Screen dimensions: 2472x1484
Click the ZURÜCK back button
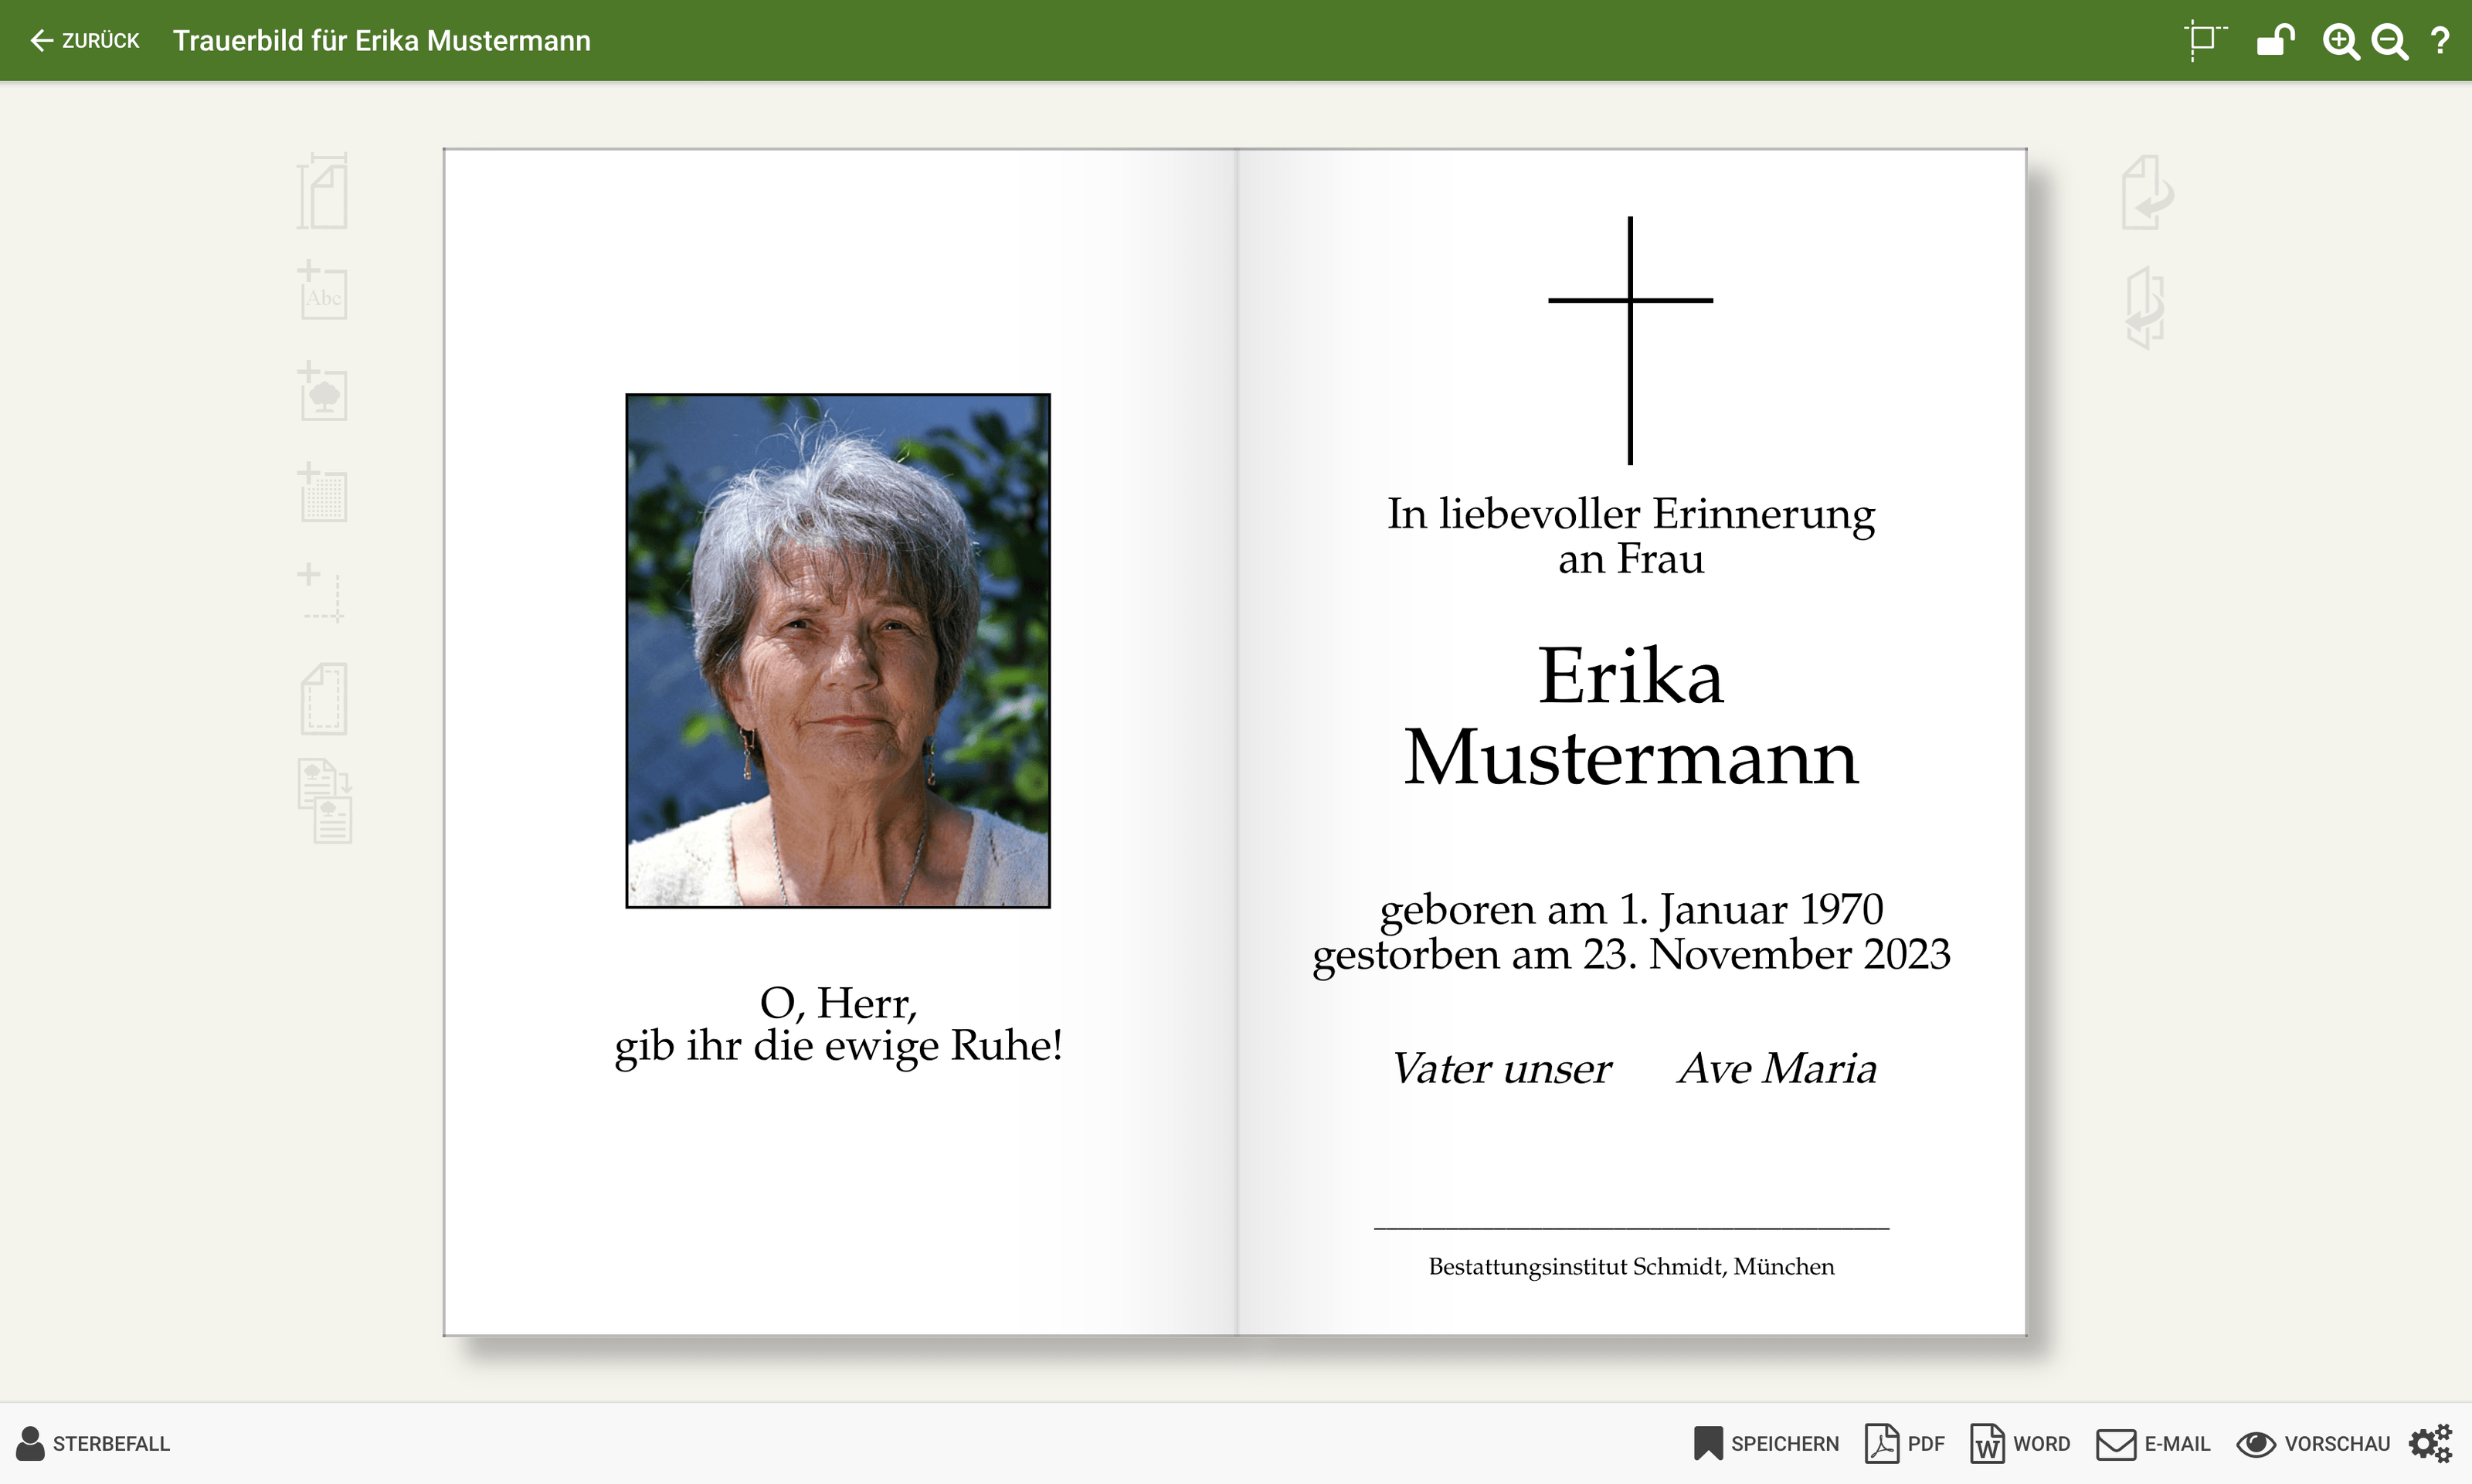(x=85, y=40)
